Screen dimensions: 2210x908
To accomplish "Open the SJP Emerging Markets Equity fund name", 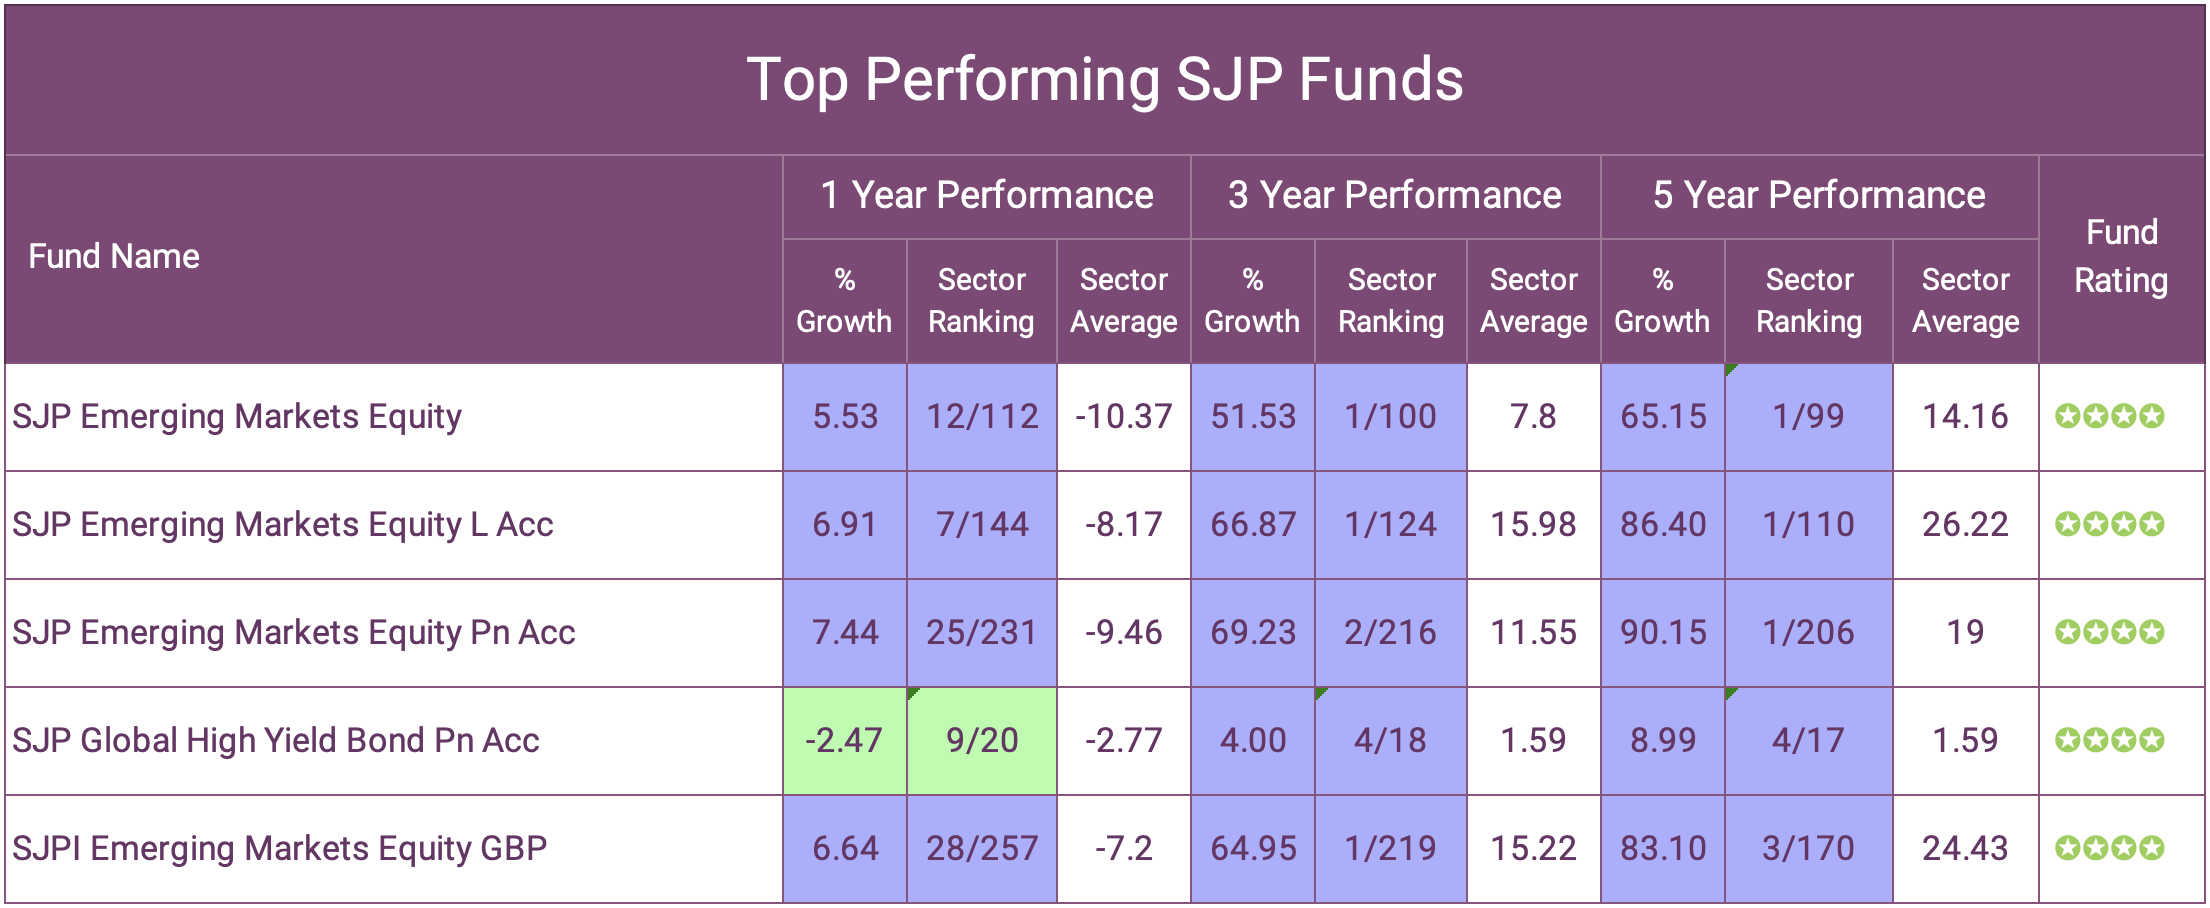I will click(x=237, y=416).
